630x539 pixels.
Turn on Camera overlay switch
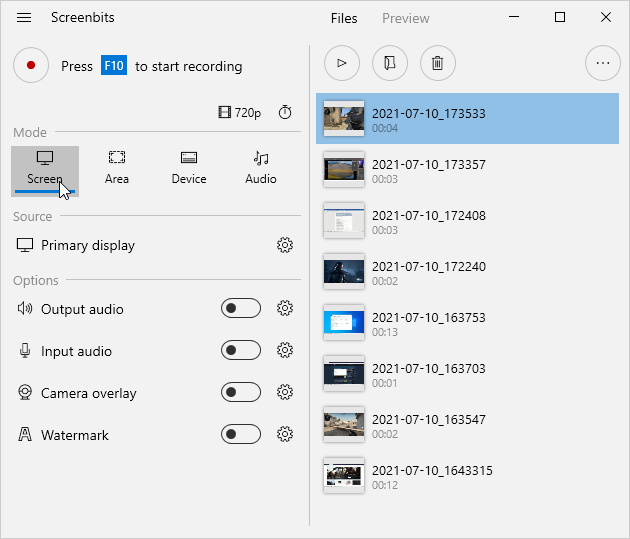coord(241,392)
